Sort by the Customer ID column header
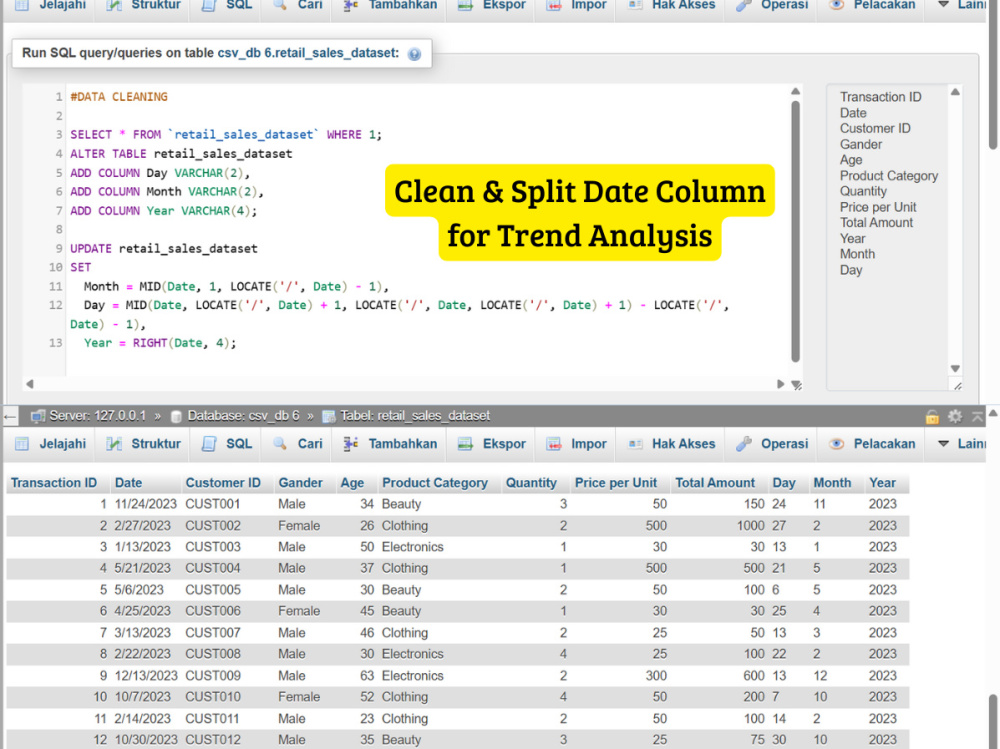The height and width of the screenshot is (749, 1000). (x=223, y=483)
